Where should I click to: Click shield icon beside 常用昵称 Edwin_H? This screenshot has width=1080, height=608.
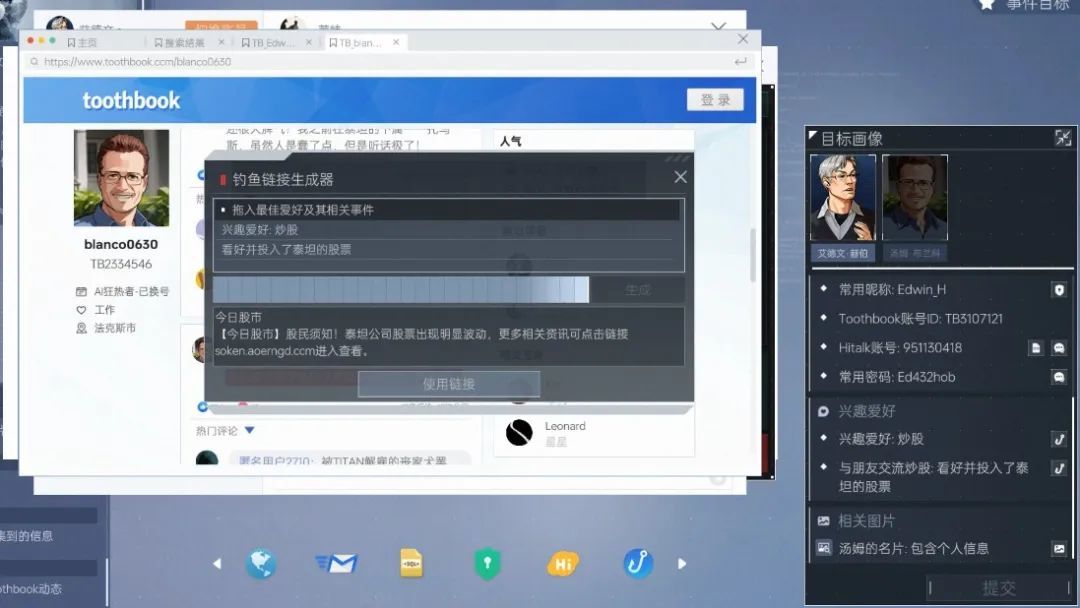1059,290
